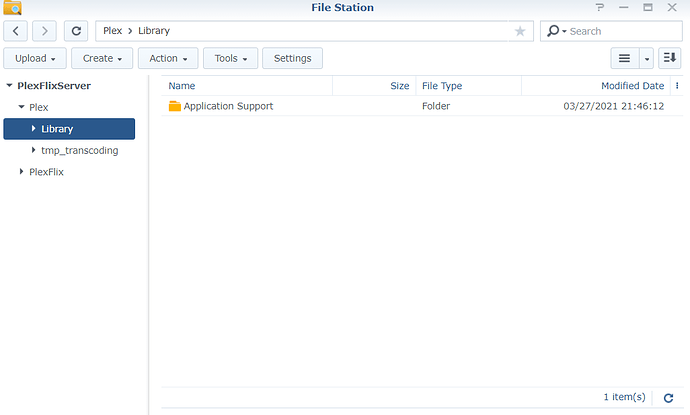Sort by Size column header

374,86
